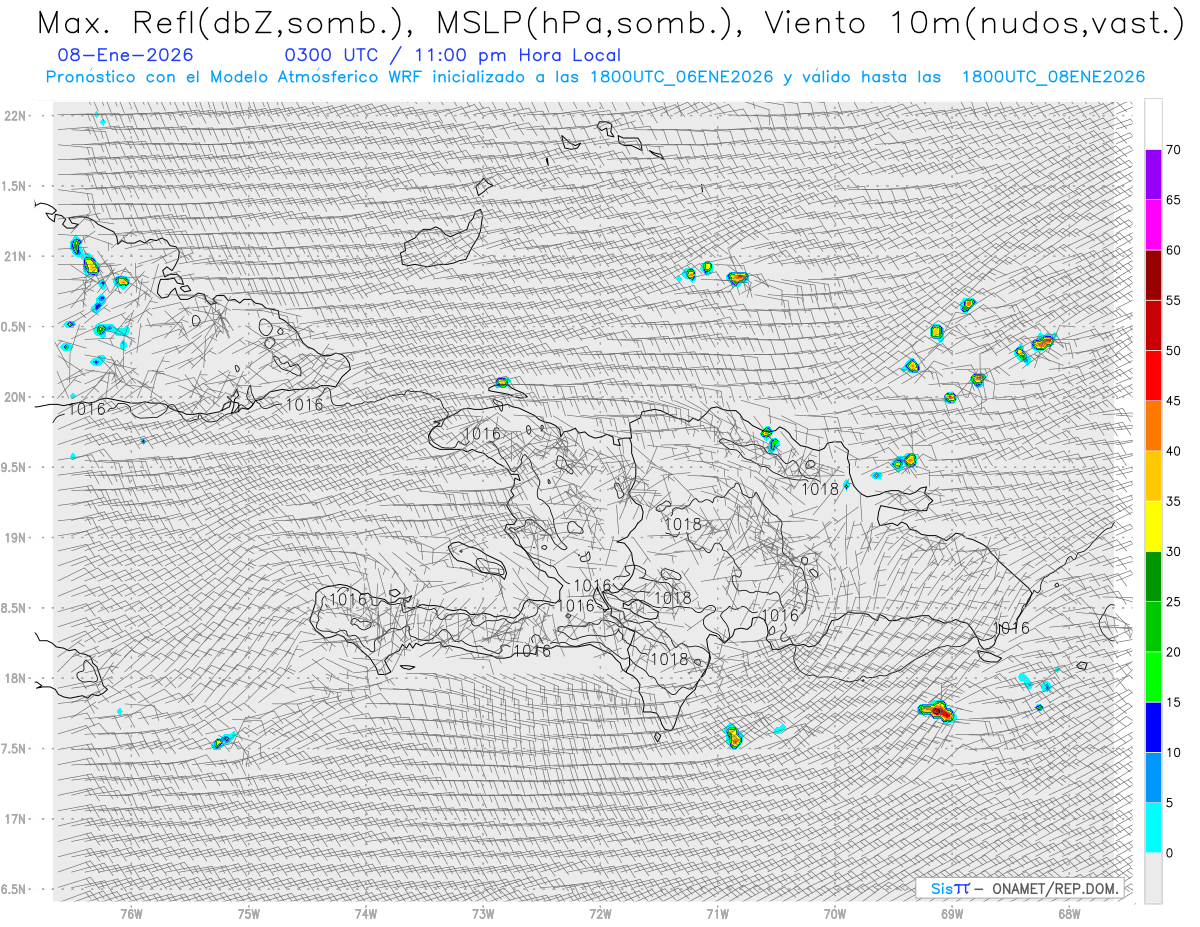Select '0300 UTC / 11:00 pm Hora Local' text
Viewport: 1200px width, 927px height.
(452, 55)
